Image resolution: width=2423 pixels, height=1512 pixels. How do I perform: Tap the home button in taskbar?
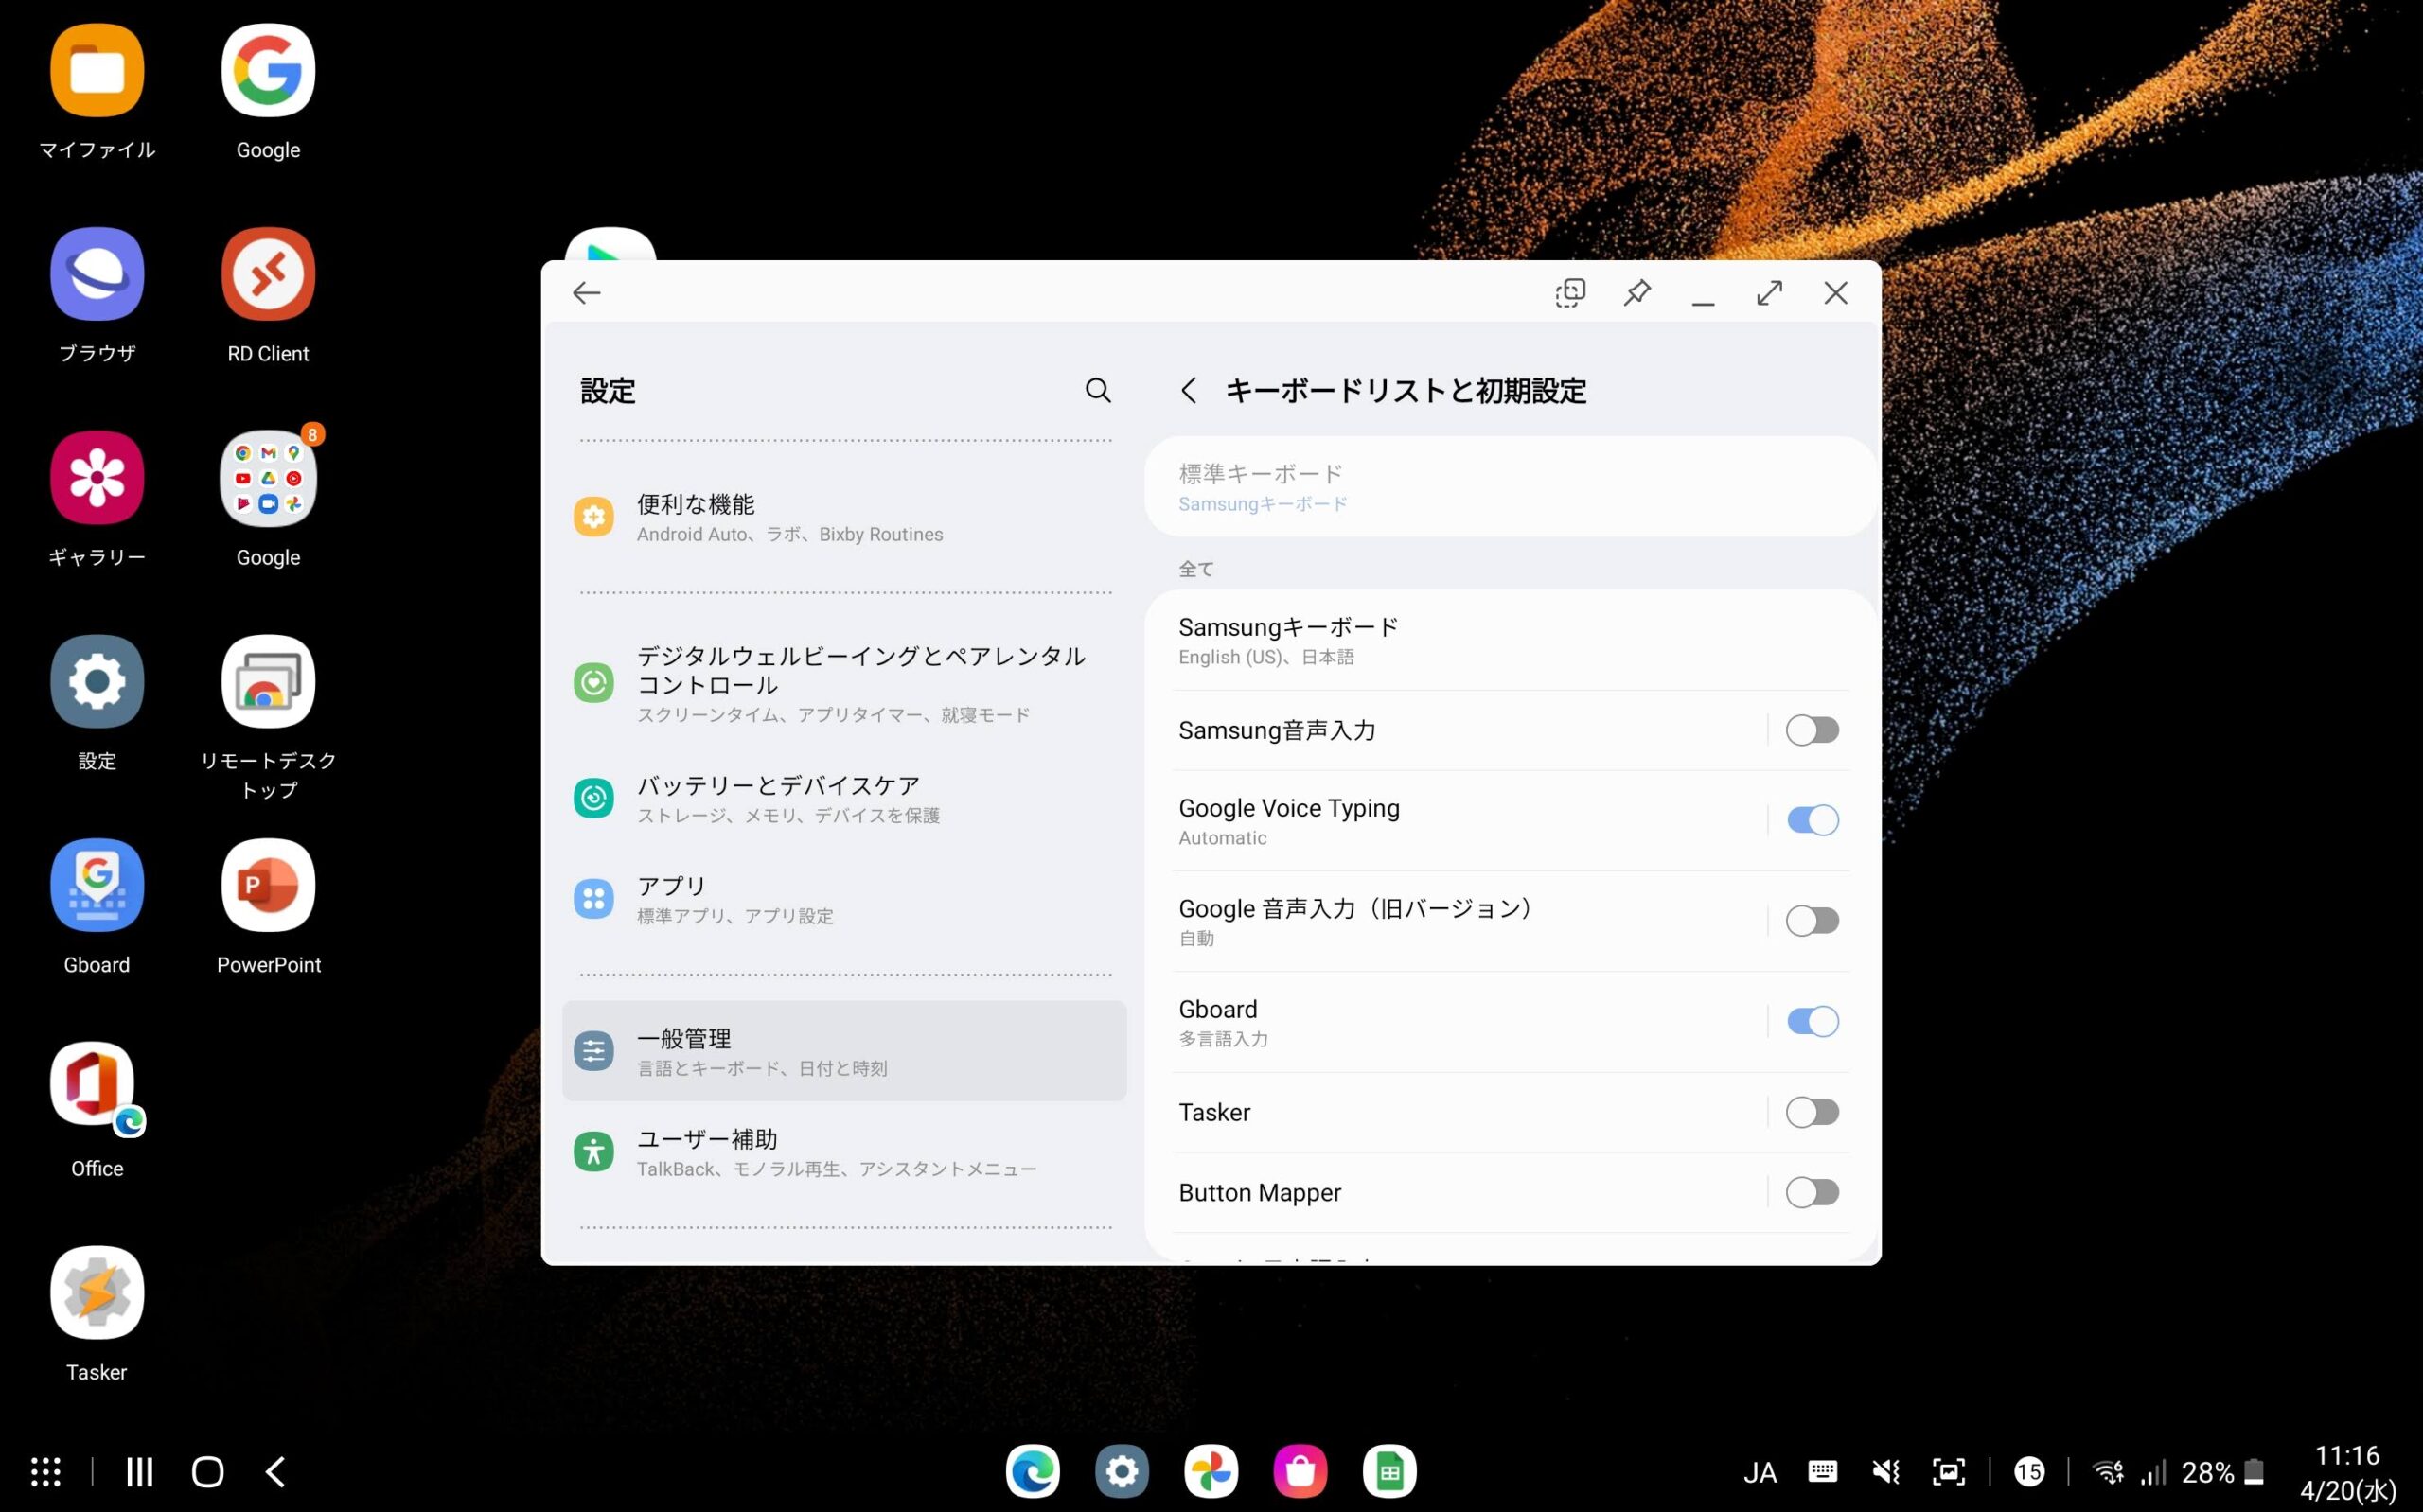(x=208, y=1471)
